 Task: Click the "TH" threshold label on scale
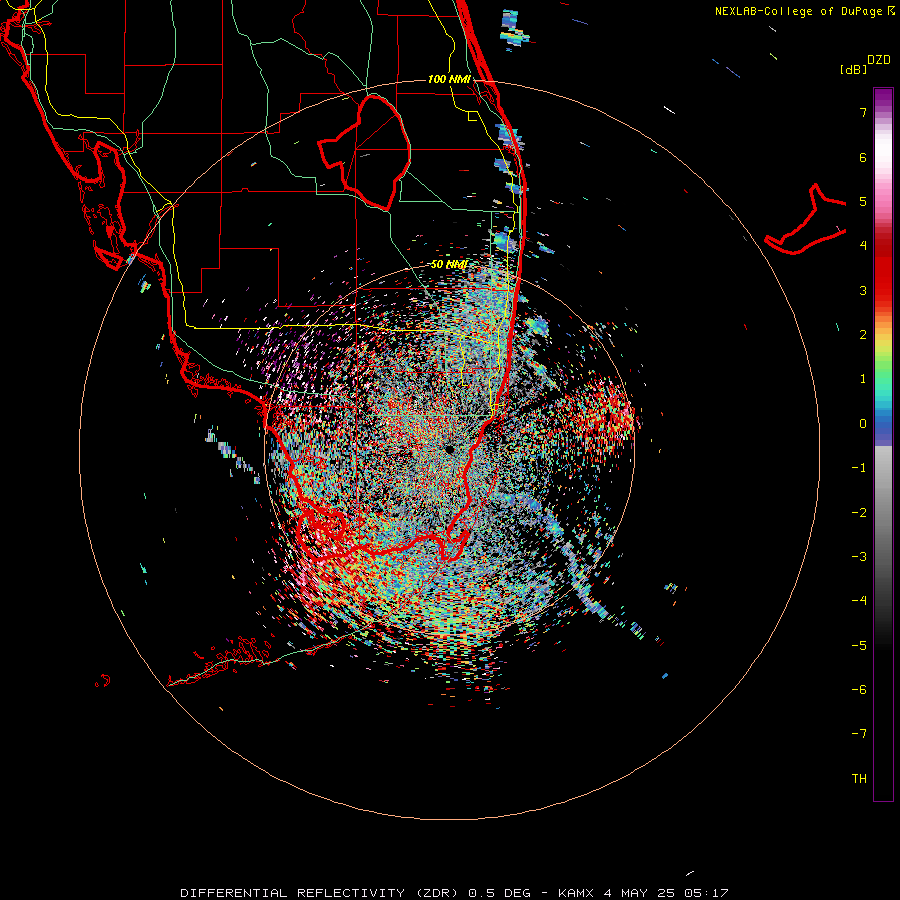coord(859,779)
